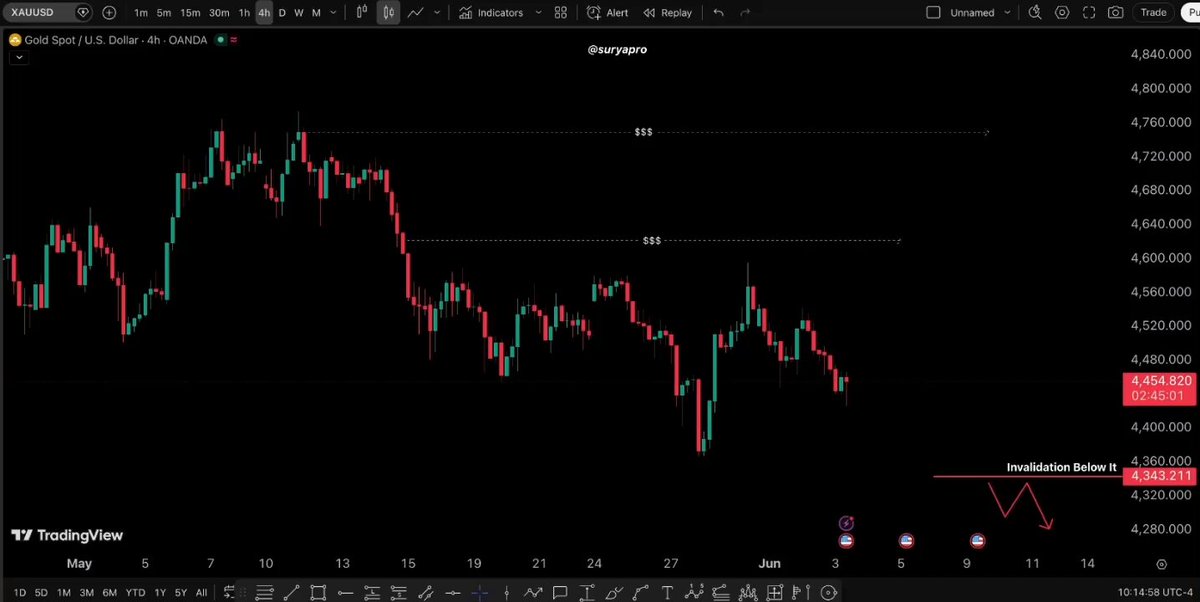The height and width of the screenshot is (602, 1200).
Task: Set date range to 6M
Action: coord(108,593)
